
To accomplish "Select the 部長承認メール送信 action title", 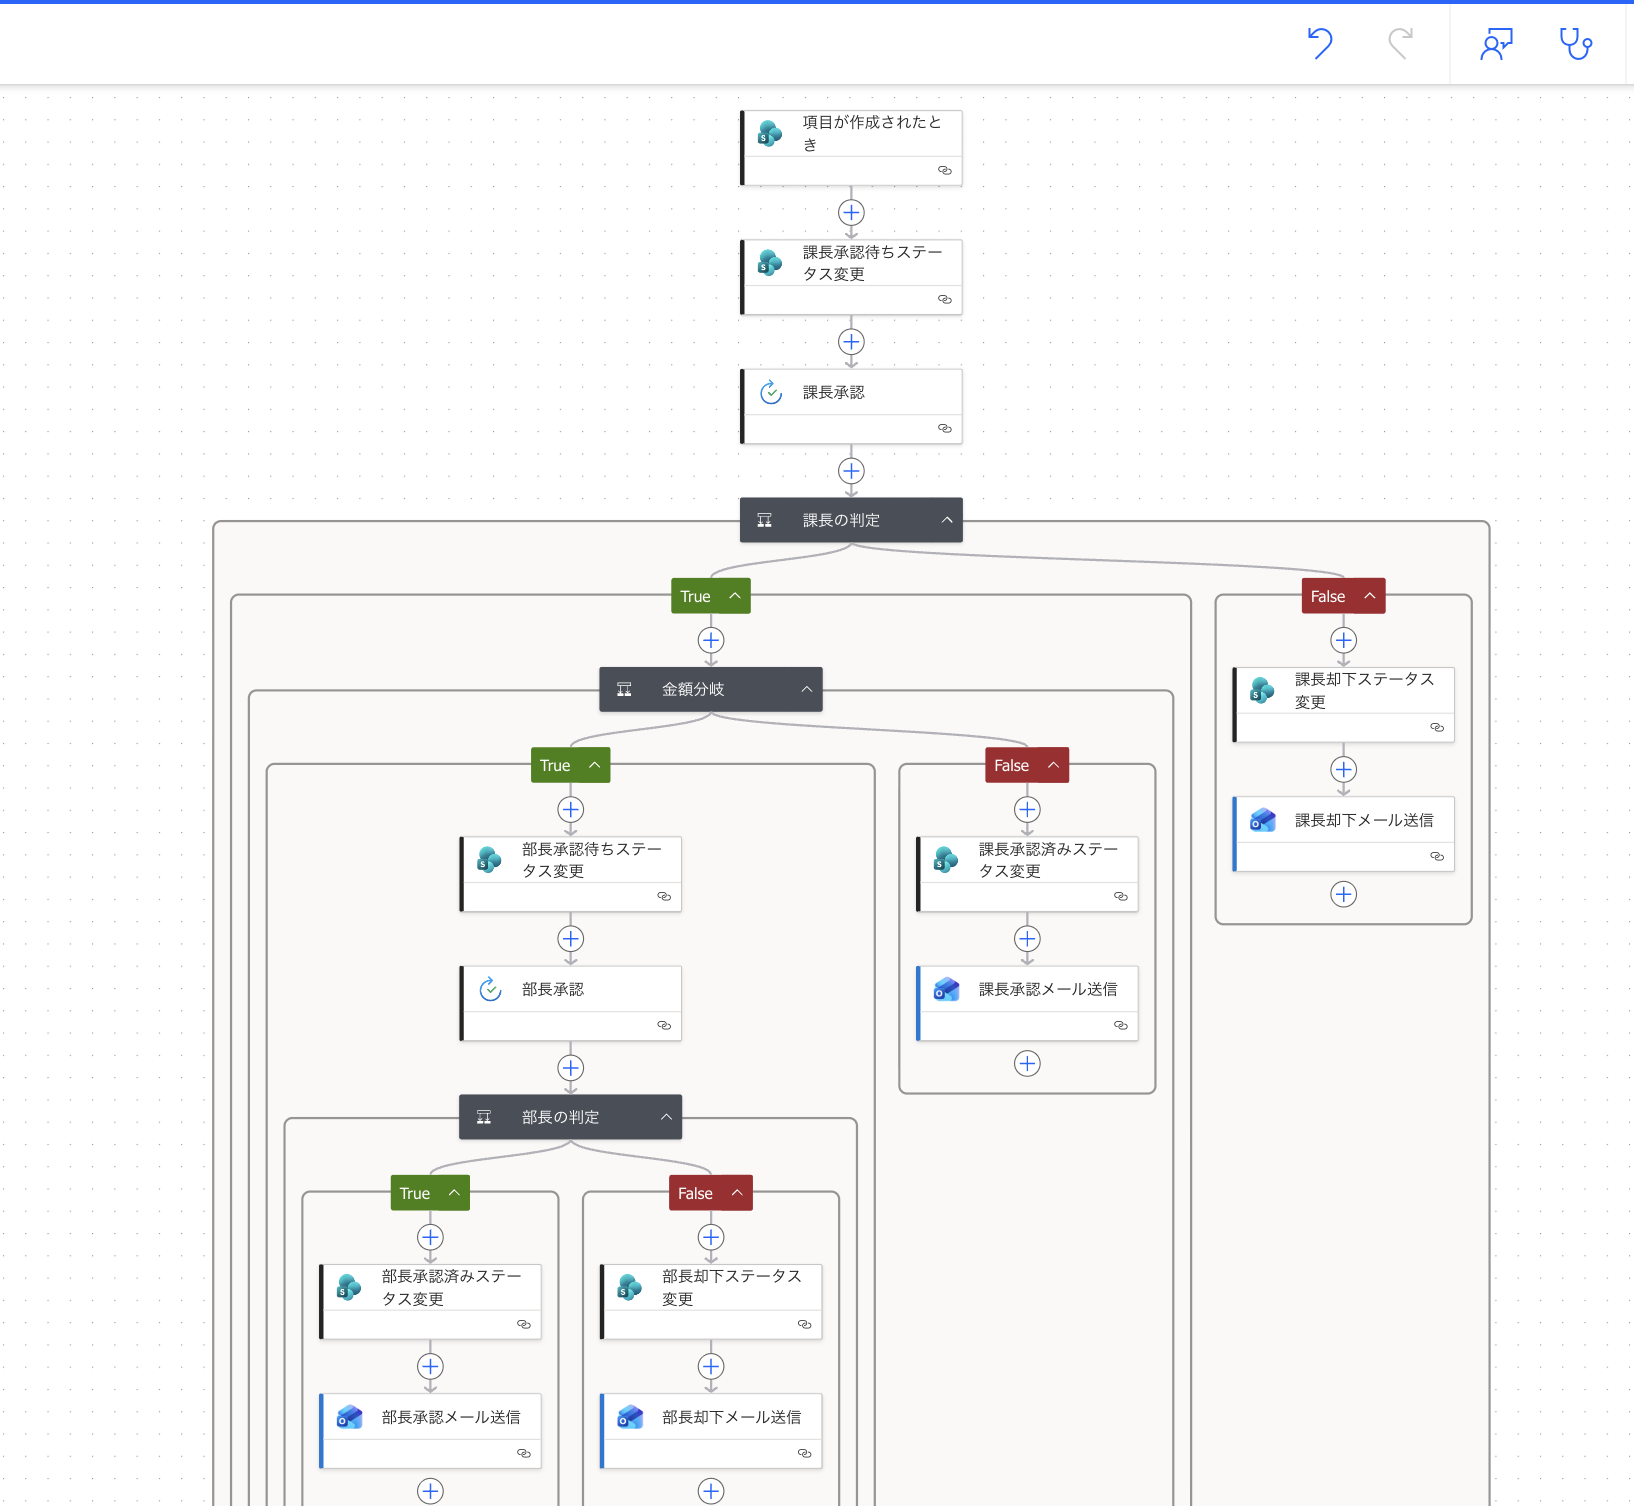I will pyautogui.click(x=451, y=1417).
